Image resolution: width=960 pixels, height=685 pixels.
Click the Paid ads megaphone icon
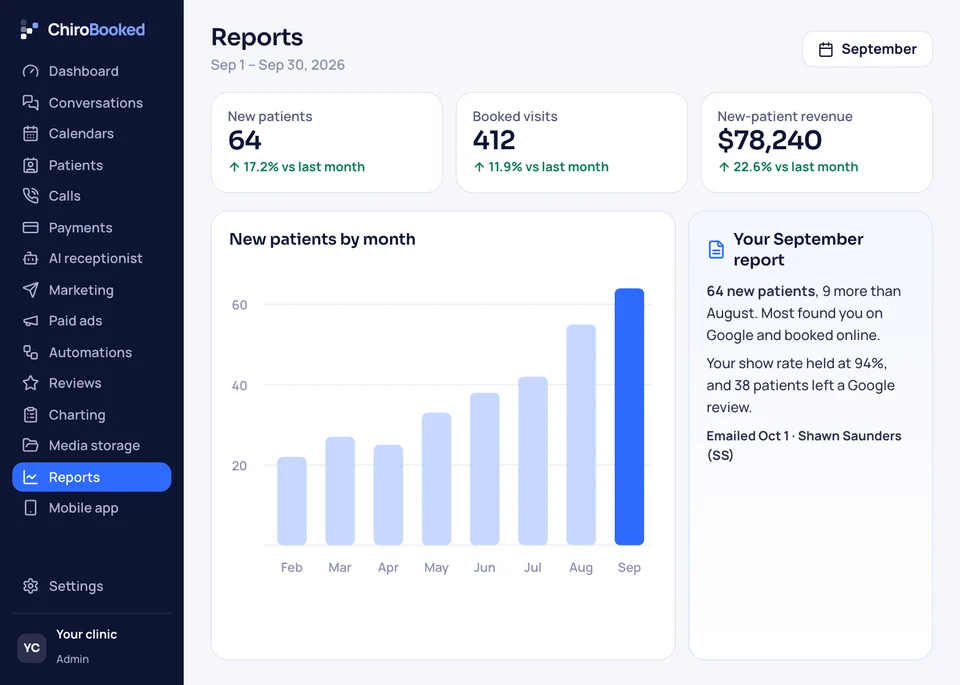pos(31,321)
